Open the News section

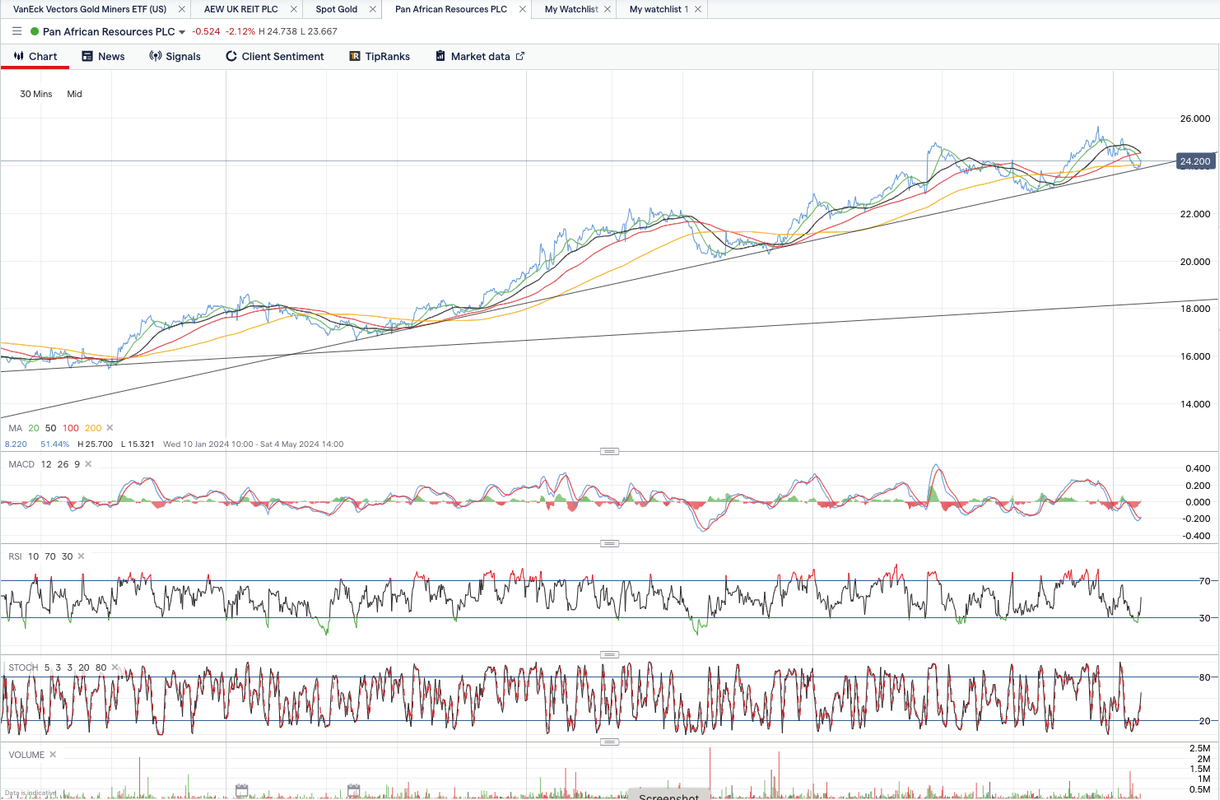click(x=103, y=56)
